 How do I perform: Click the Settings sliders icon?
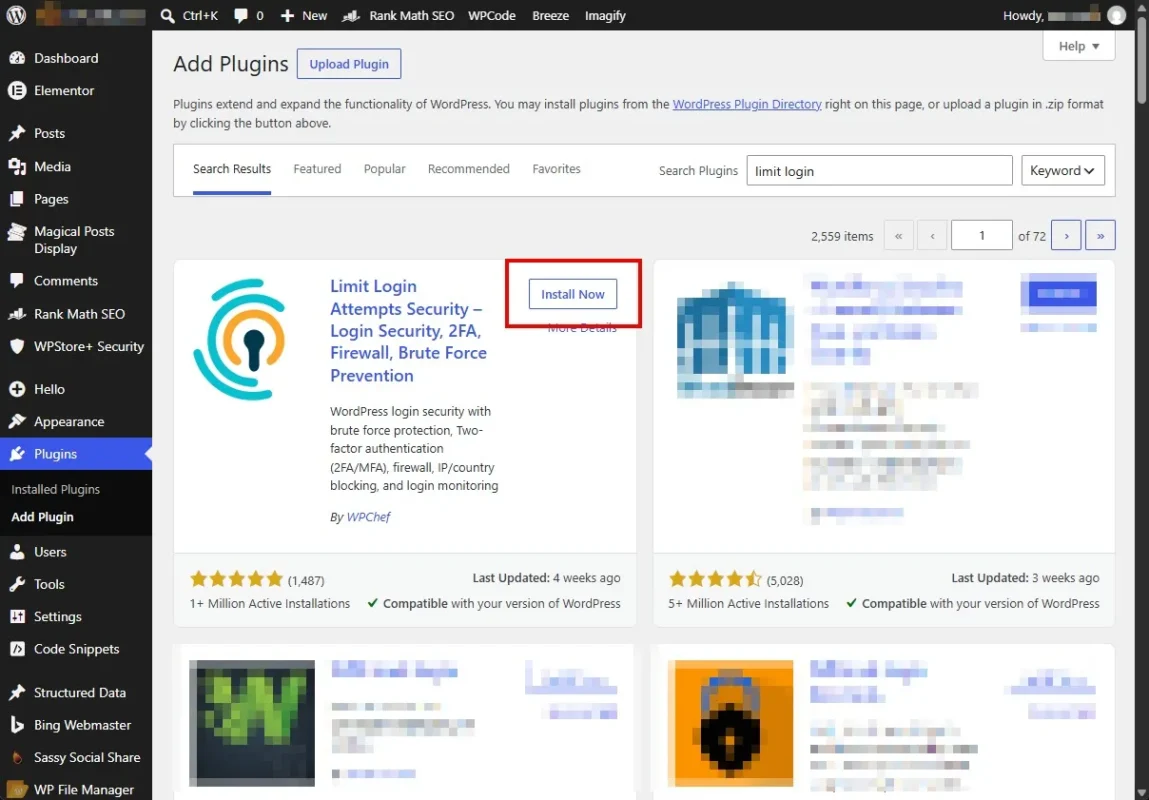[x=17, y=617]
